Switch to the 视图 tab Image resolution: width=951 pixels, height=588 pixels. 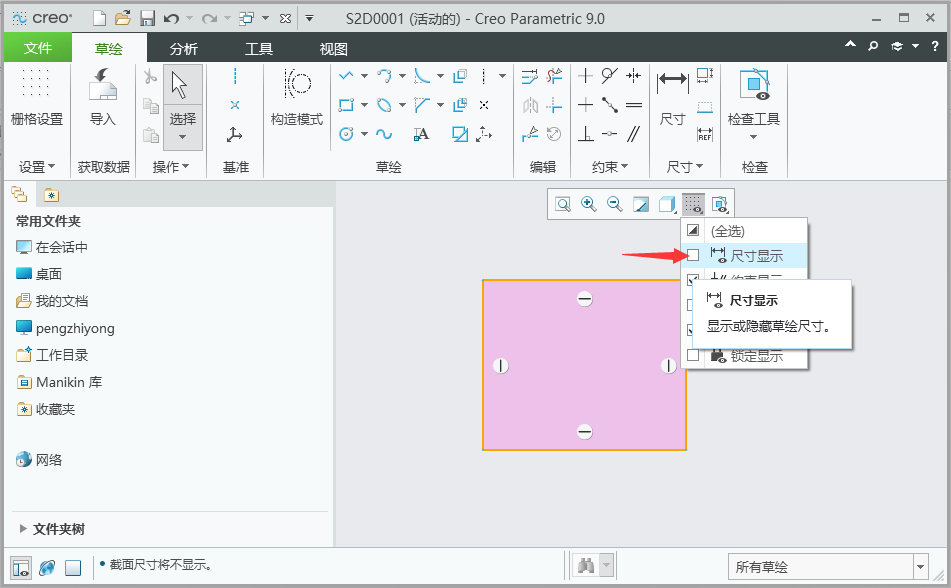[334, 49]
